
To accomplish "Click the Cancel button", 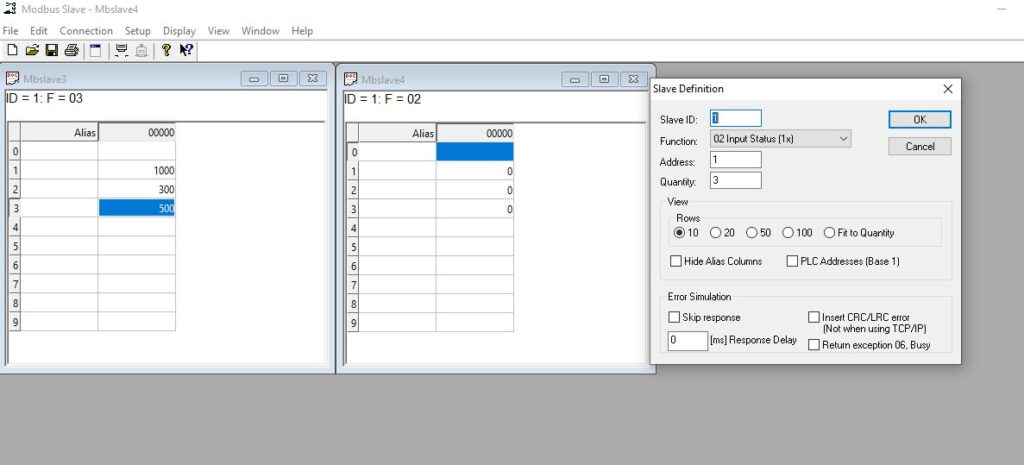I will pos(919,146).
